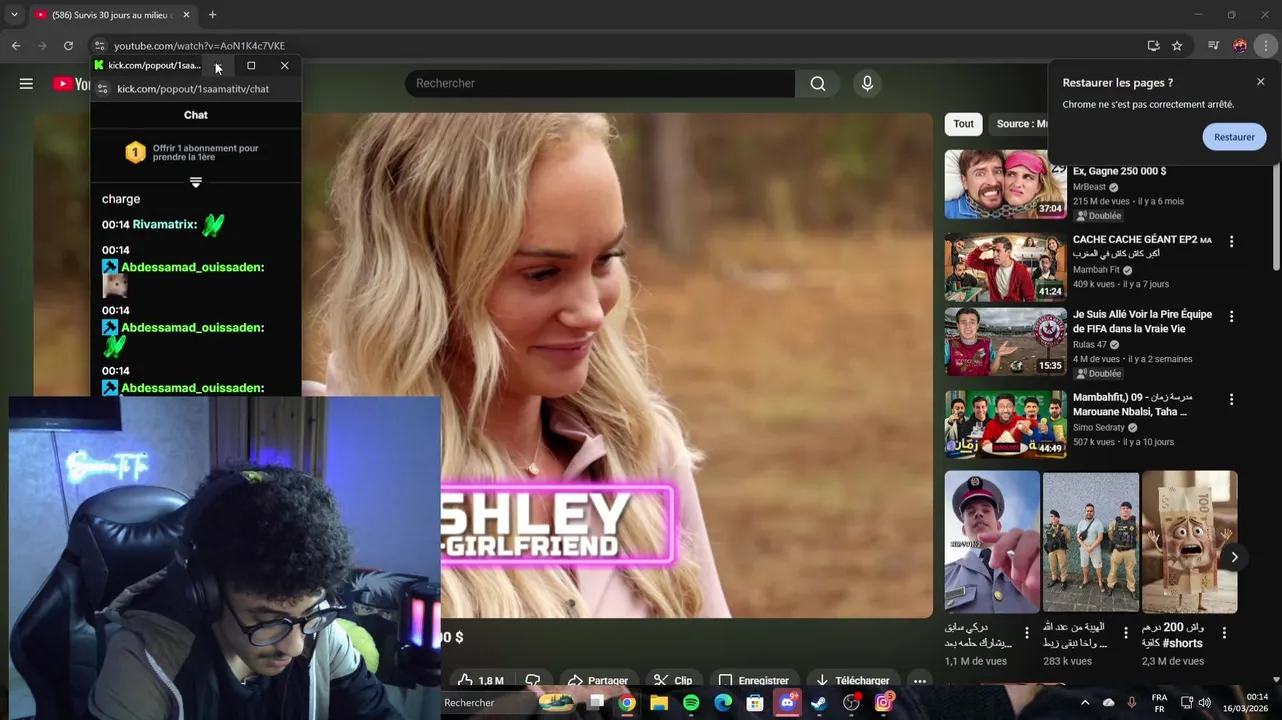
Task: Open the Chrome profile avatar
Action: point(1240,46)
